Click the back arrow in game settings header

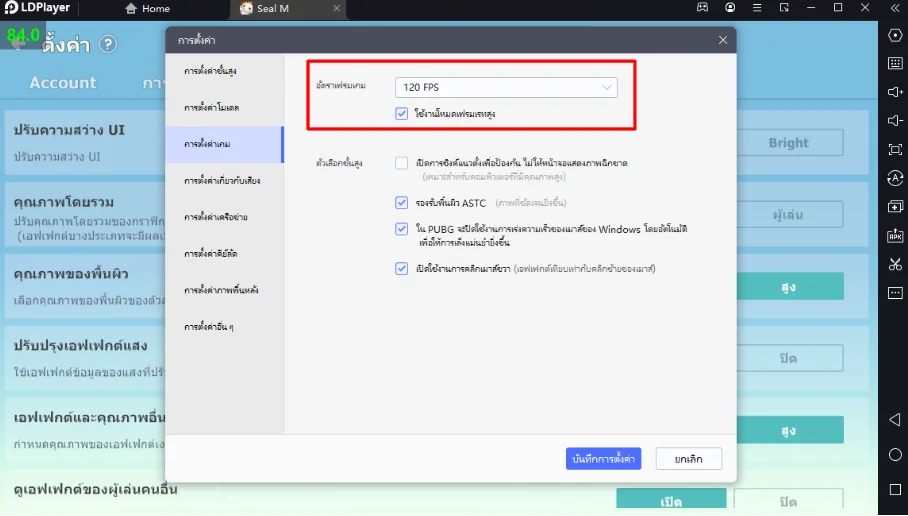click(x=18, y=43)
